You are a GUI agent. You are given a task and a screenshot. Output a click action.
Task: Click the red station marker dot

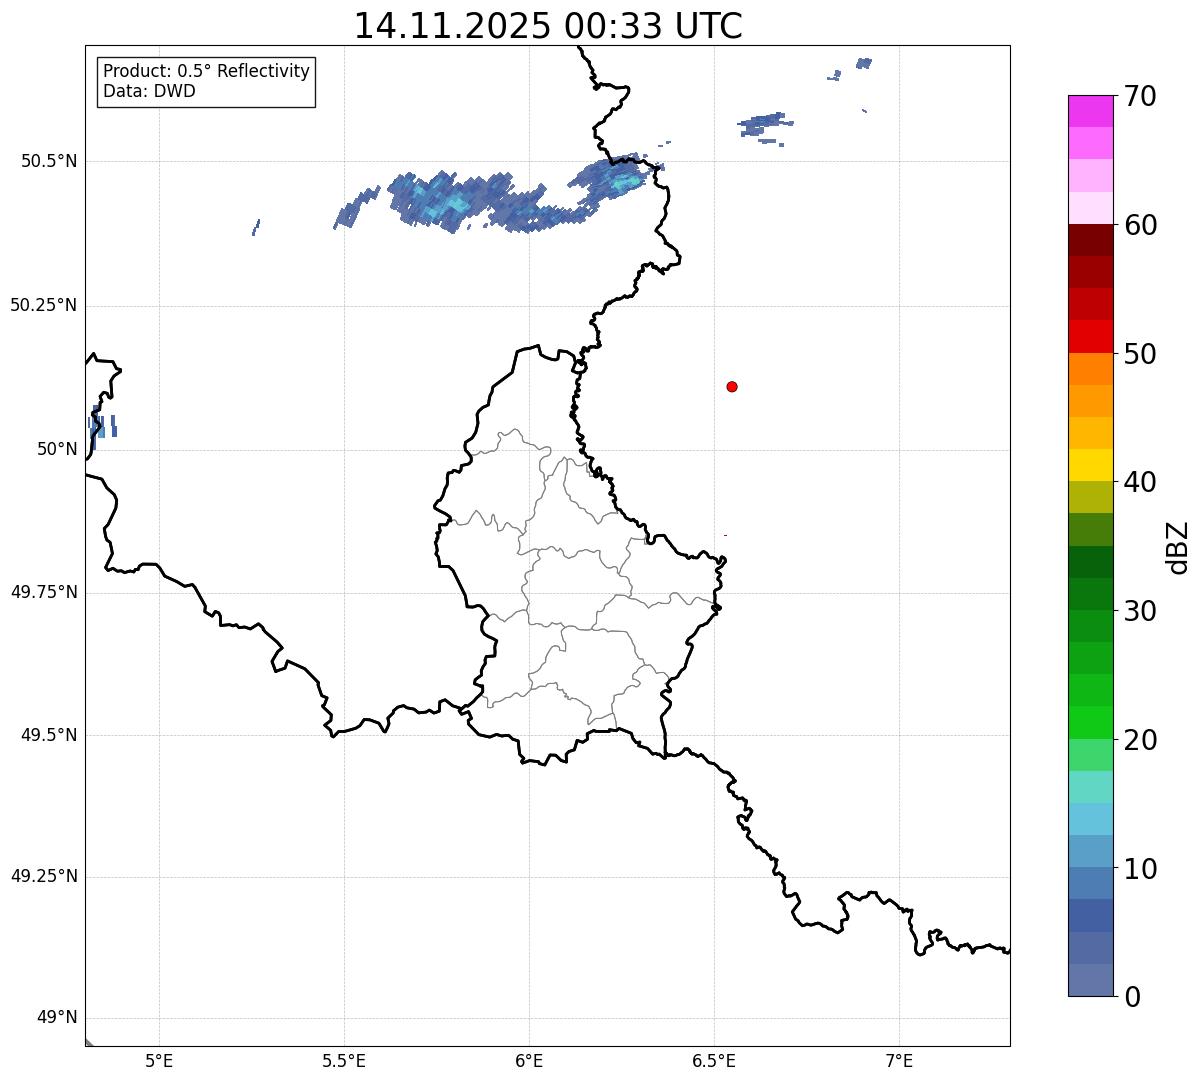click(x=732, y=386)
